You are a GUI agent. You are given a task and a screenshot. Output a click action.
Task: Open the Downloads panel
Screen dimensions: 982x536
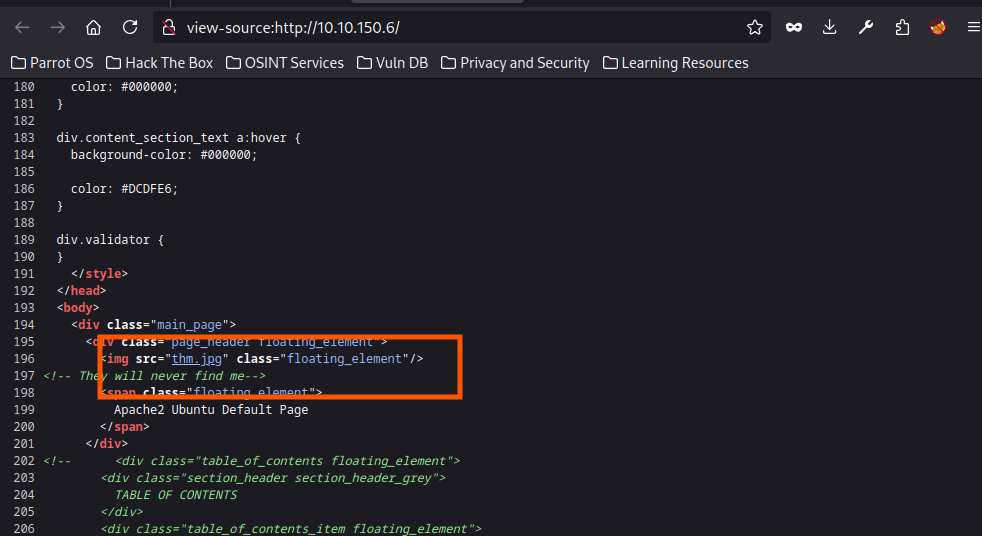pyautogui.click(x=829, y=28)
